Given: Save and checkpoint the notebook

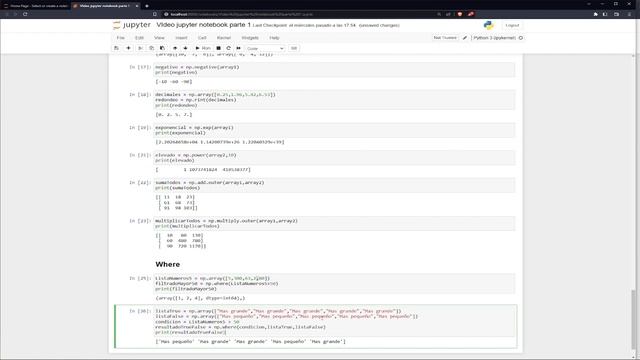Looking at the screenshot, I should (x=116, y=48).
